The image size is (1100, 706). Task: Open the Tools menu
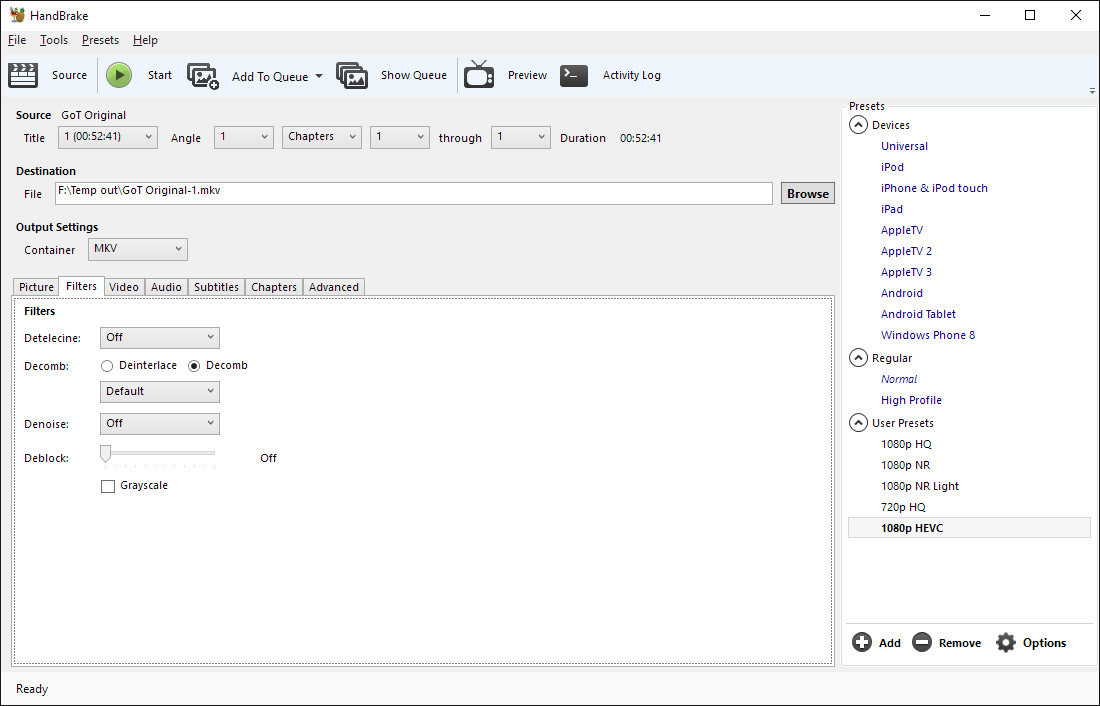point(54,40)
